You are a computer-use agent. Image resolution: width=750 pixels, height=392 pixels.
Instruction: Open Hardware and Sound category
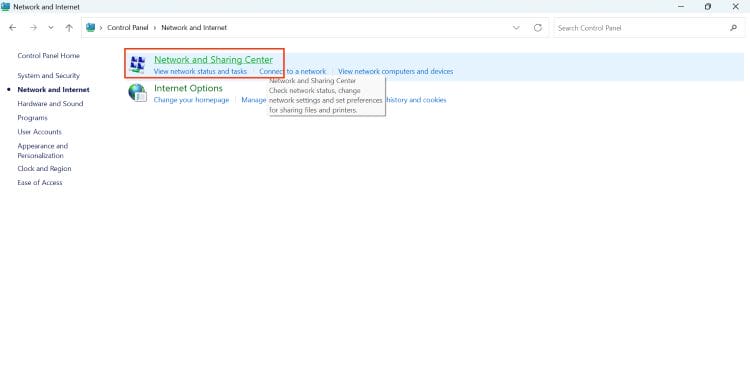tap(50, 103)
